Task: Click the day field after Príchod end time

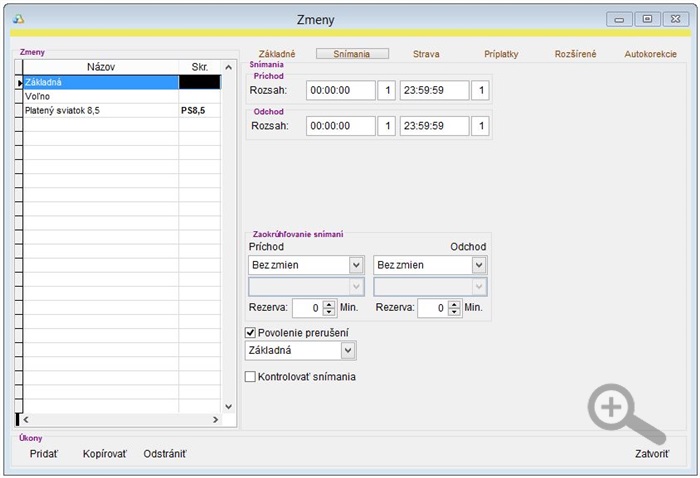Action: click(x=480, y=90)
